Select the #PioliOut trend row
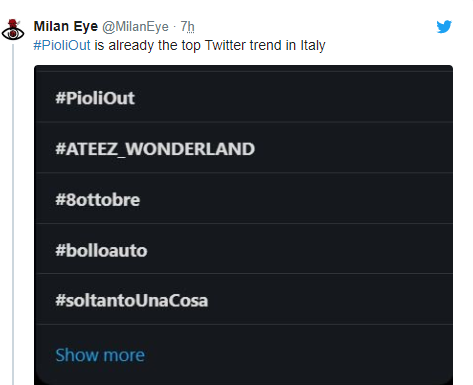 (x=244, y=98)
